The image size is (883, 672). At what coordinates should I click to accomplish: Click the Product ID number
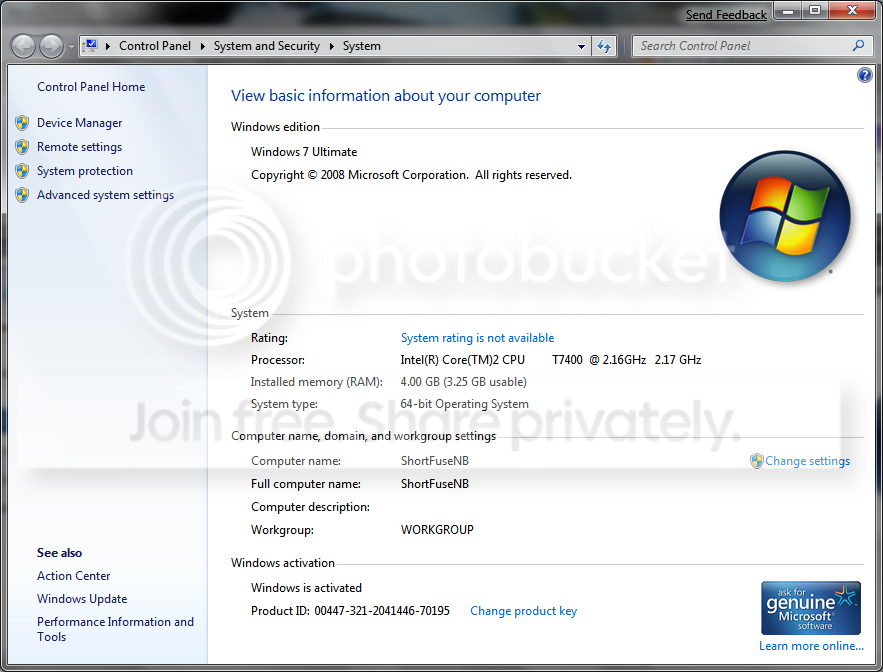click(382, 611)
